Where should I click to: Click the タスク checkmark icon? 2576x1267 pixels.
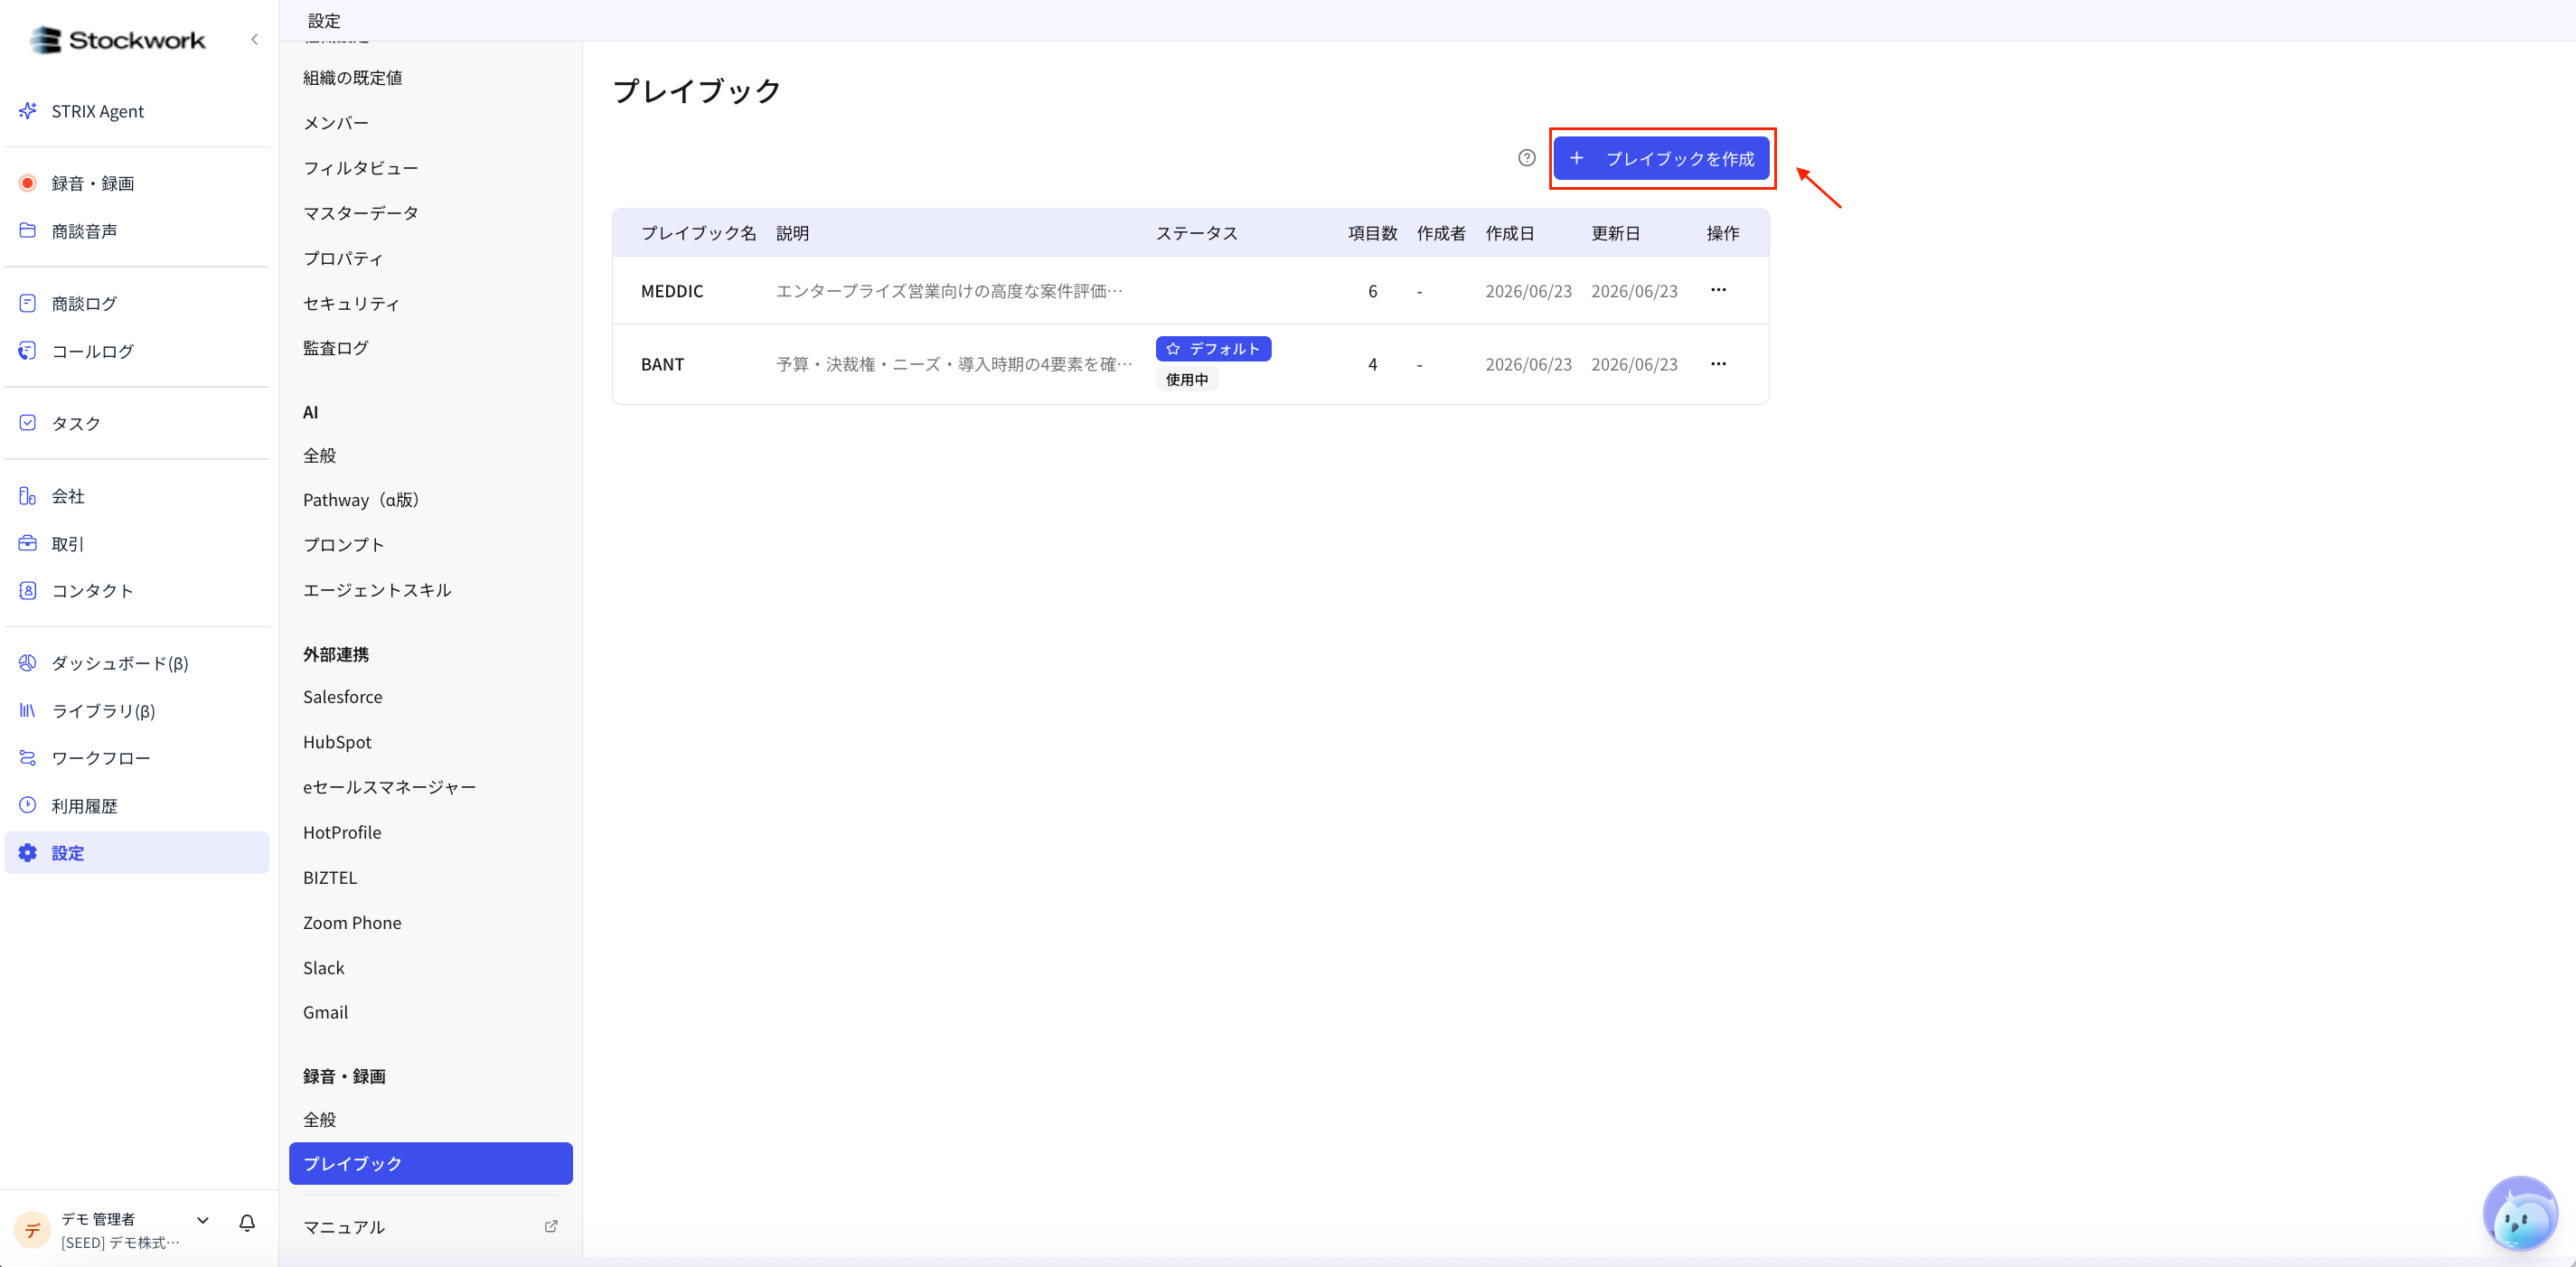click(28, 423)
